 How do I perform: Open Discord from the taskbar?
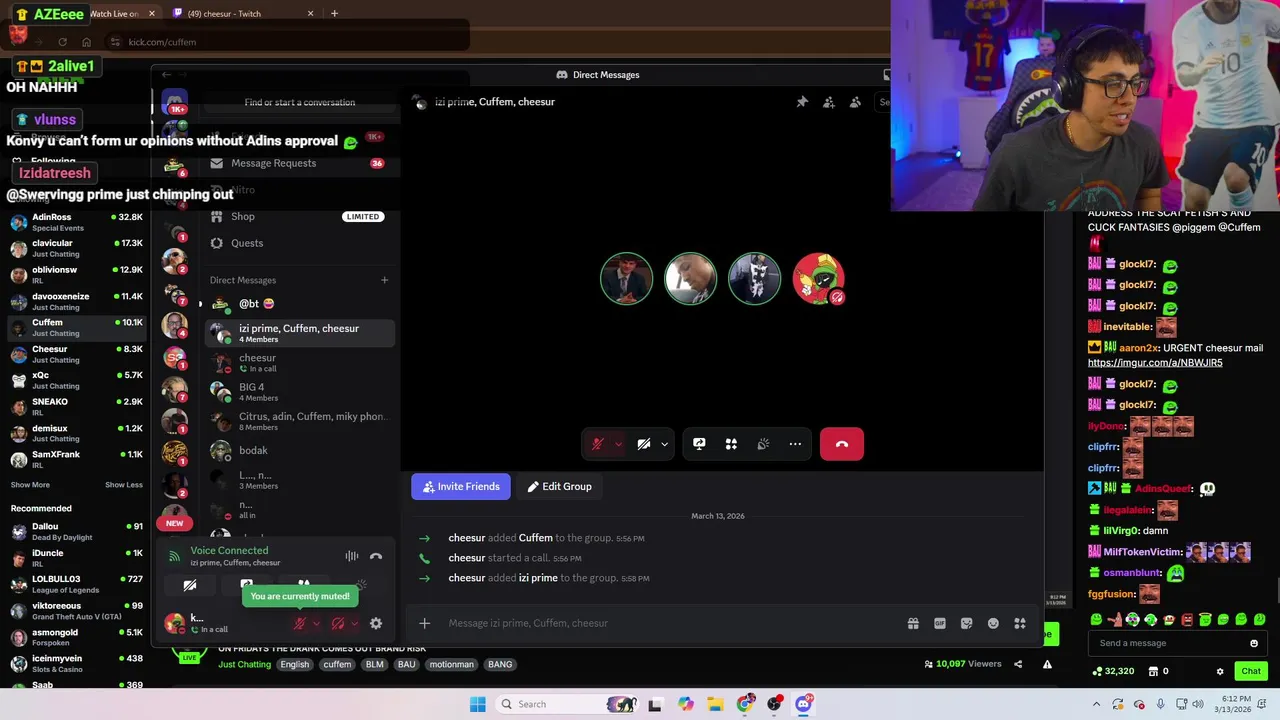point(803,704)
